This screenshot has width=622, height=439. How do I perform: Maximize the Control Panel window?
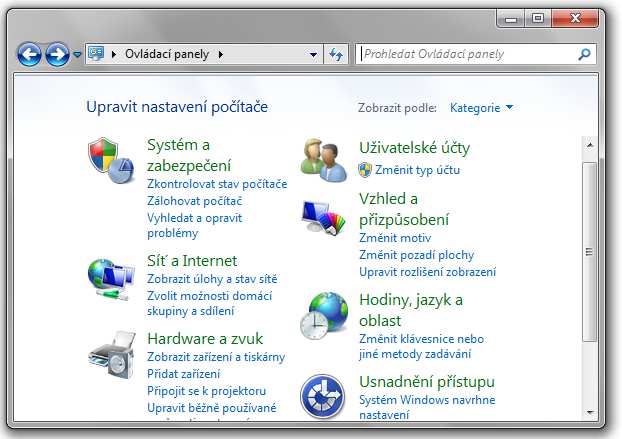(x=538, y=19)
